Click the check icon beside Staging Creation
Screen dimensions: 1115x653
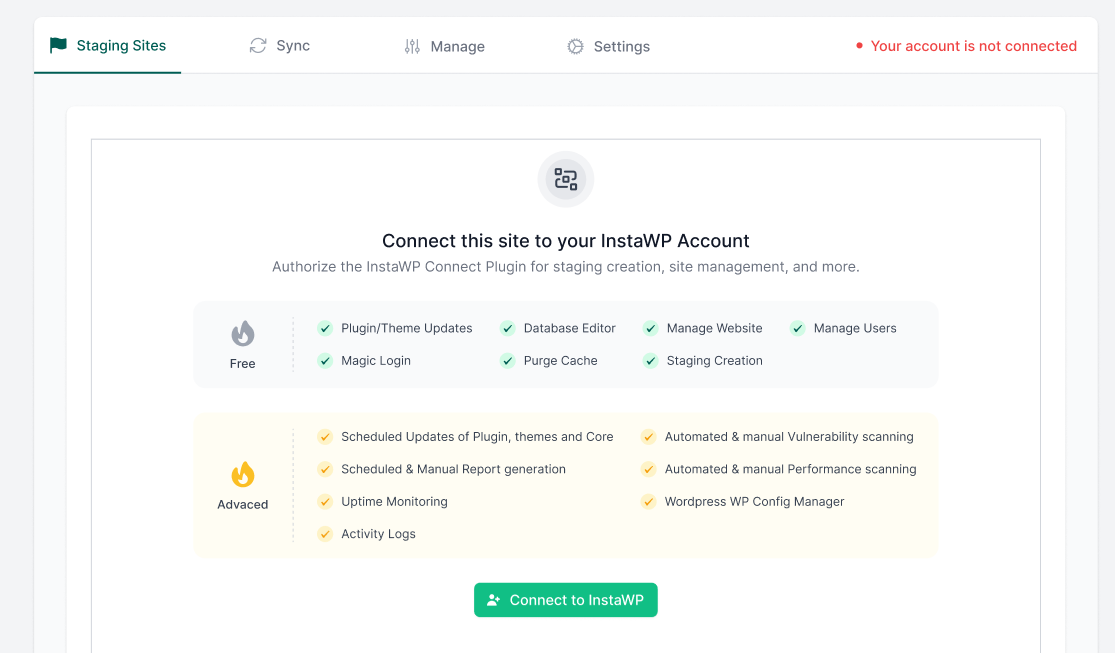(x=651, y=361)
